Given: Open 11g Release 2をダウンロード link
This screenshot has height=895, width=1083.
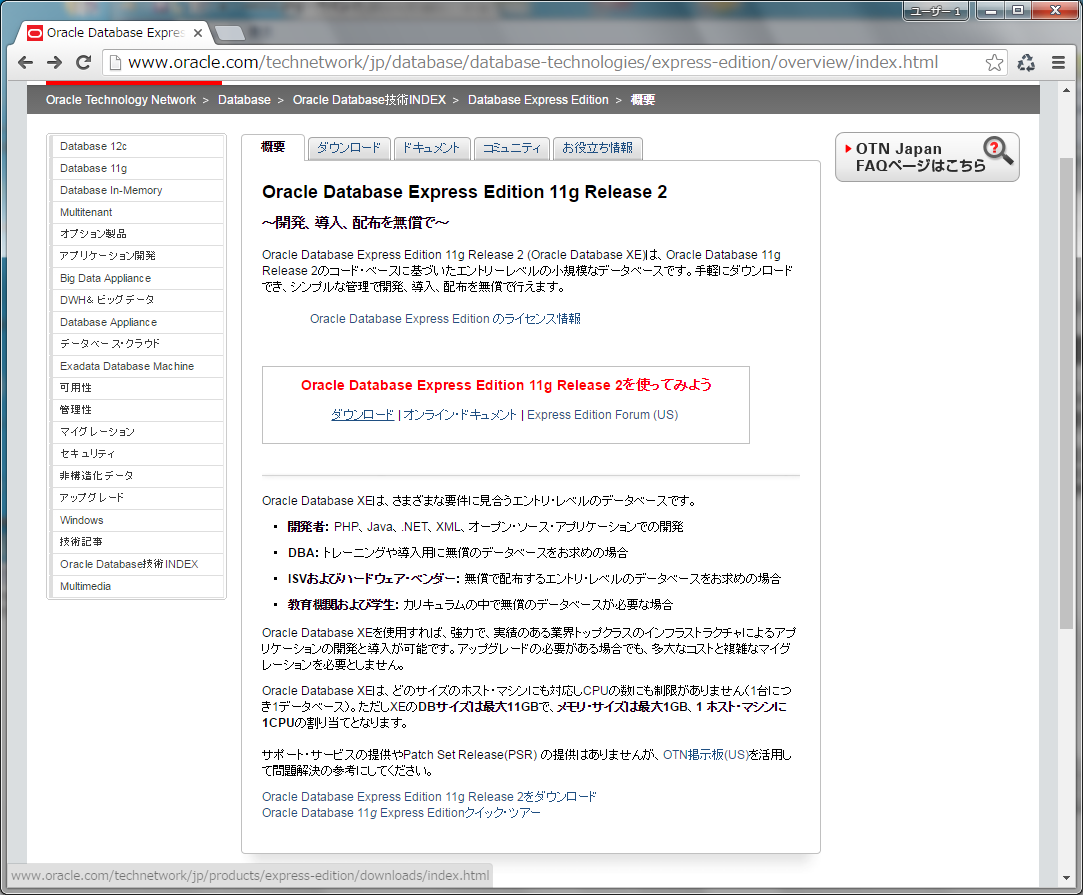Looking at the screenshot, I should click(x=429, y=797).
